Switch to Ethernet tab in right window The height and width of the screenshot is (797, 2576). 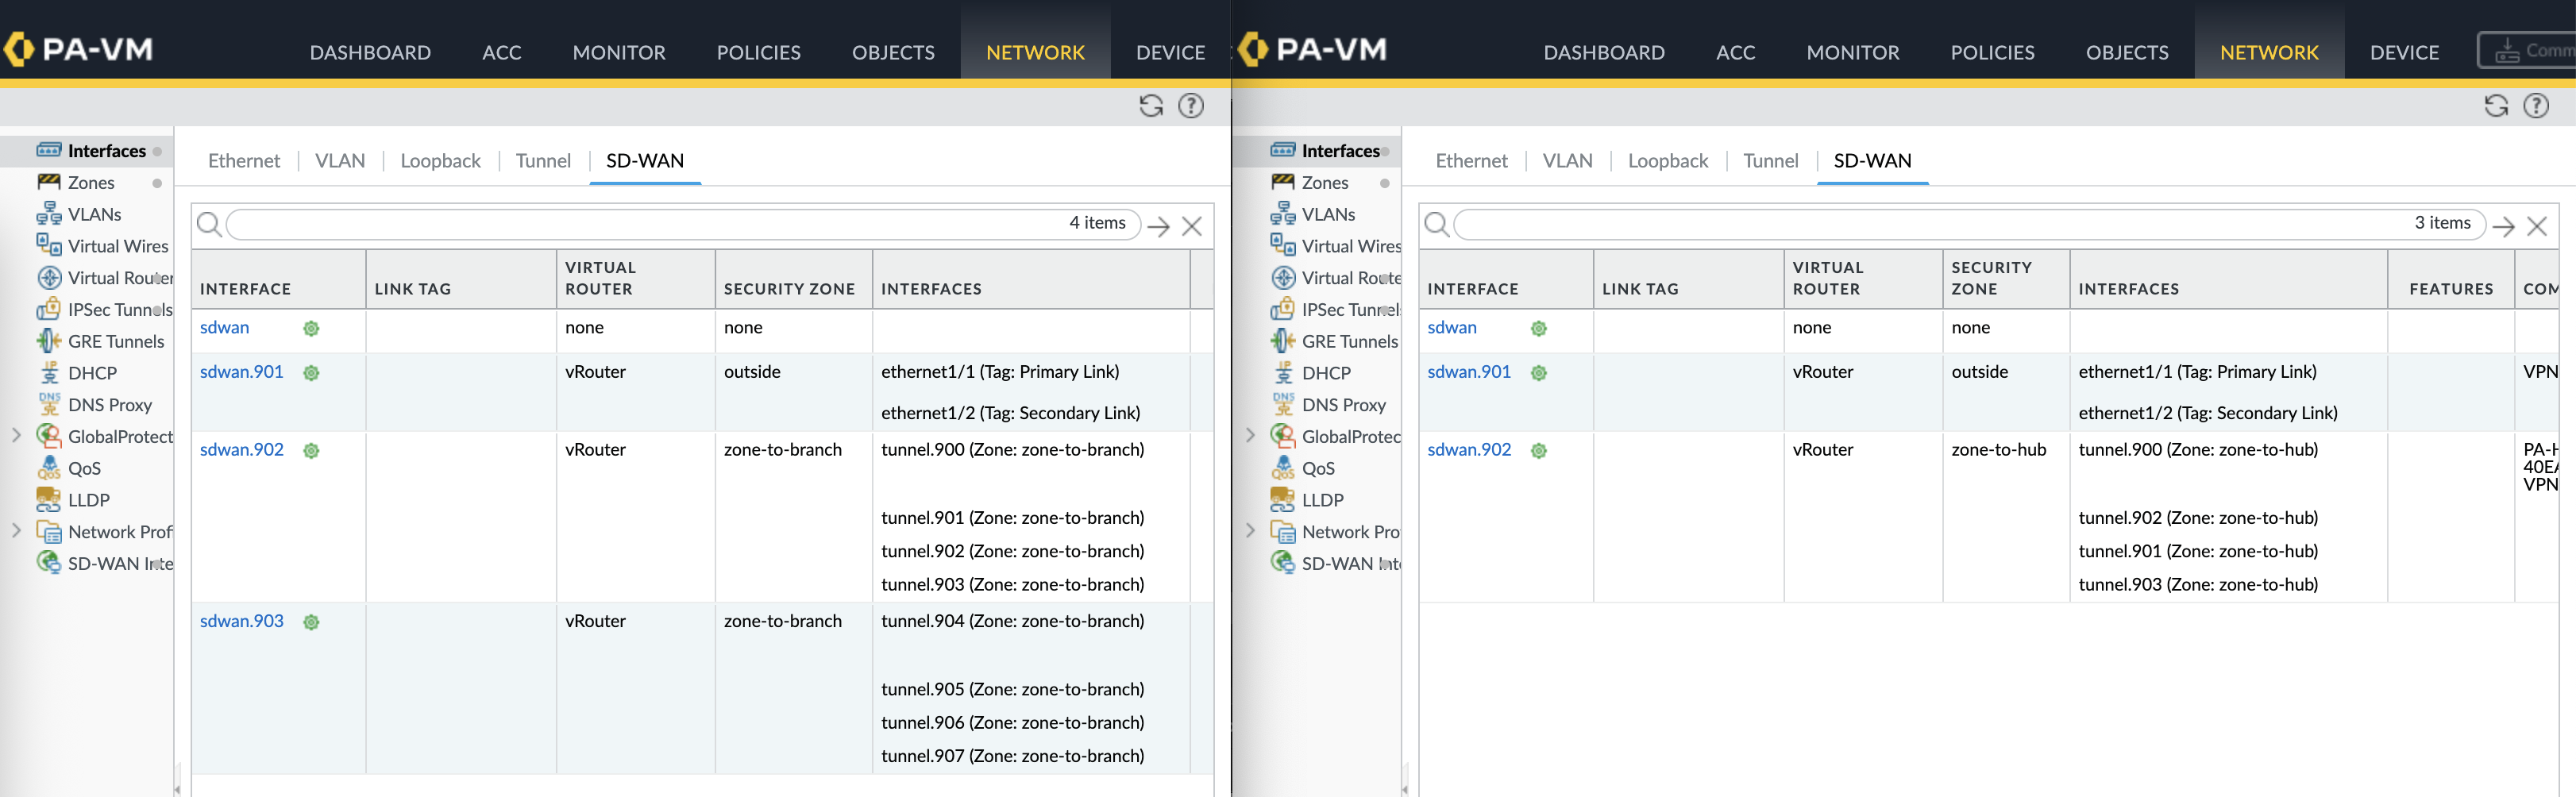tap(1471, 161)
